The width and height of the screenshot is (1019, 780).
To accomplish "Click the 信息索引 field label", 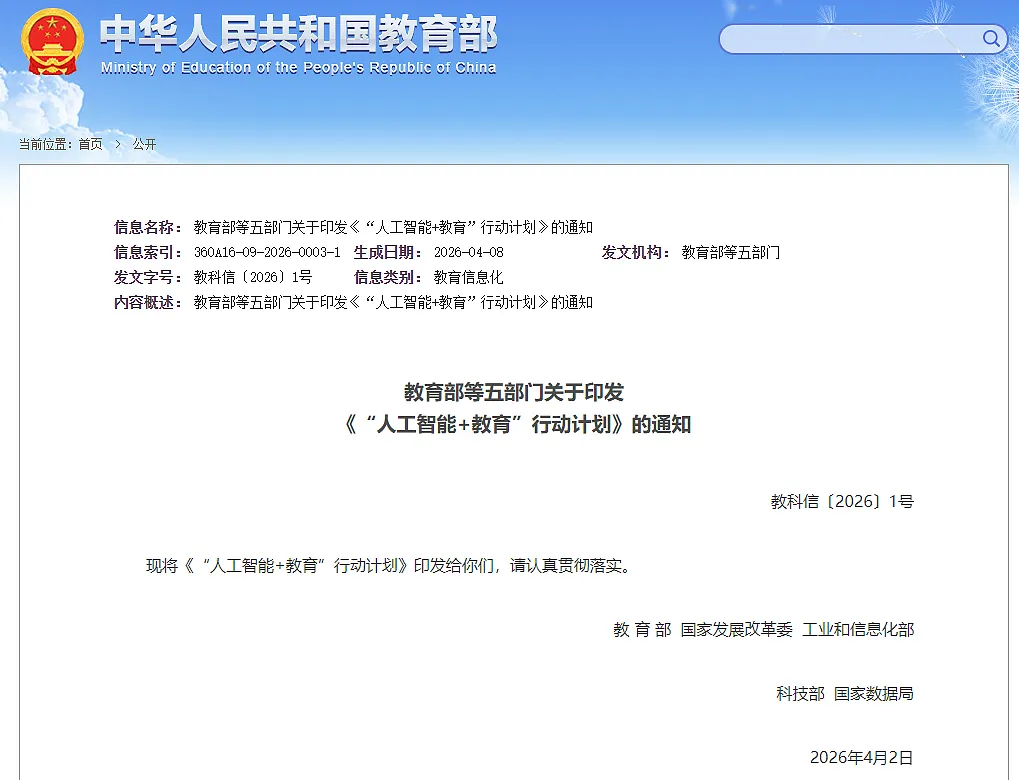I will pyautogui.click(x=148, y=252).
